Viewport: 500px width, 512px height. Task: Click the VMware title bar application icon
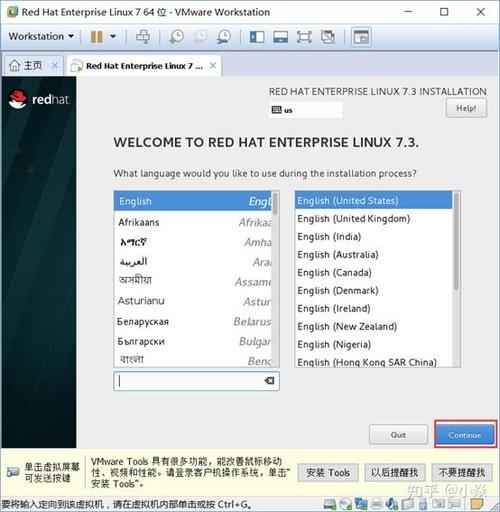click(12, 12)
